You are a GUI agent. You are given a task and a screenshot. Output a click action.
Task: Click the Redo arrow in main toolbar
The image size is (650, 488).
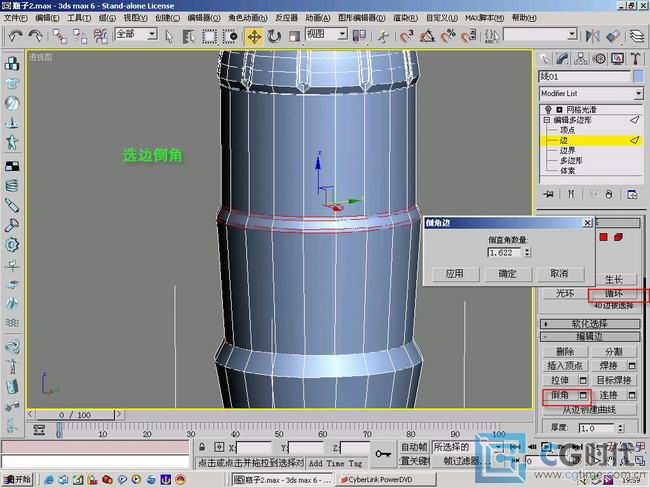(35, 36)
